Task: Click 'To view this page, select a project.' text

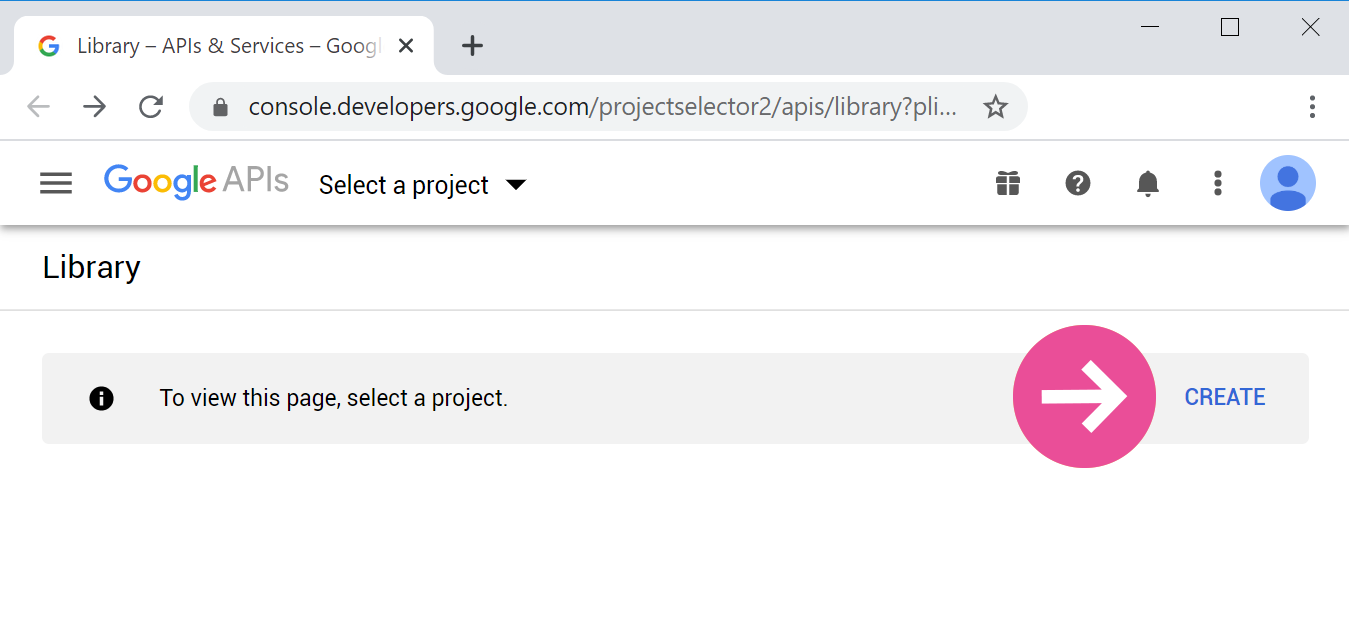Action: (334, 398)
